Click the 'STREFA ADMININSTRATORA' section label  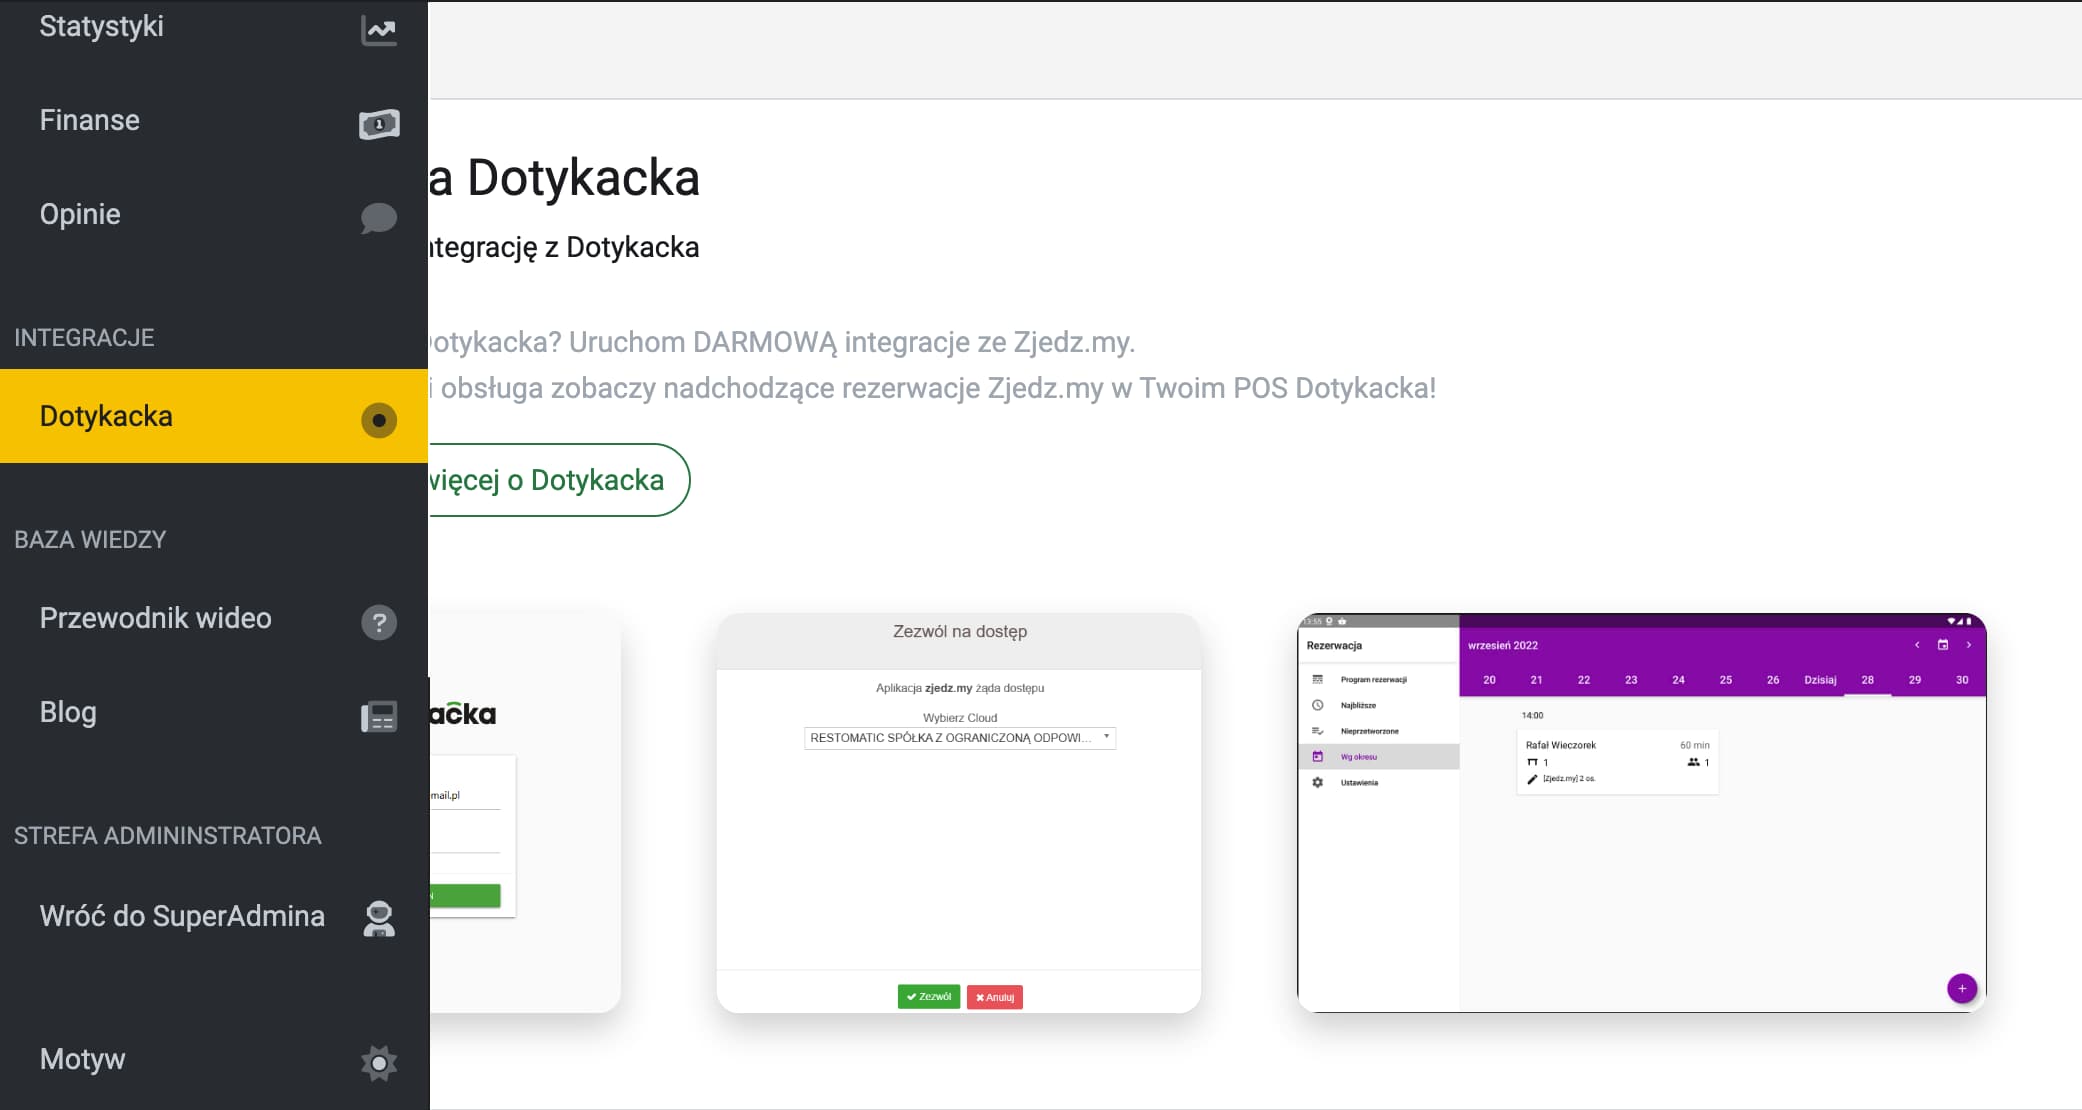(x=168, y=836)
